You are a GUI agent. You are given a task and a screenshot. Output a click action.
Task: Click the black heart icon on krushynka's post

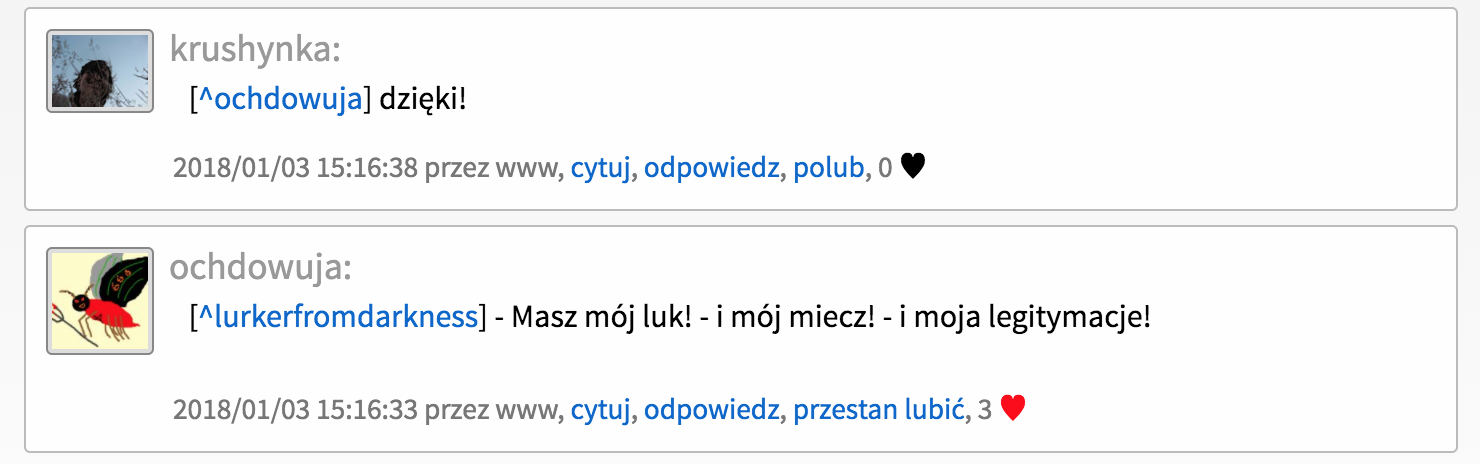[x=913, y=166]
